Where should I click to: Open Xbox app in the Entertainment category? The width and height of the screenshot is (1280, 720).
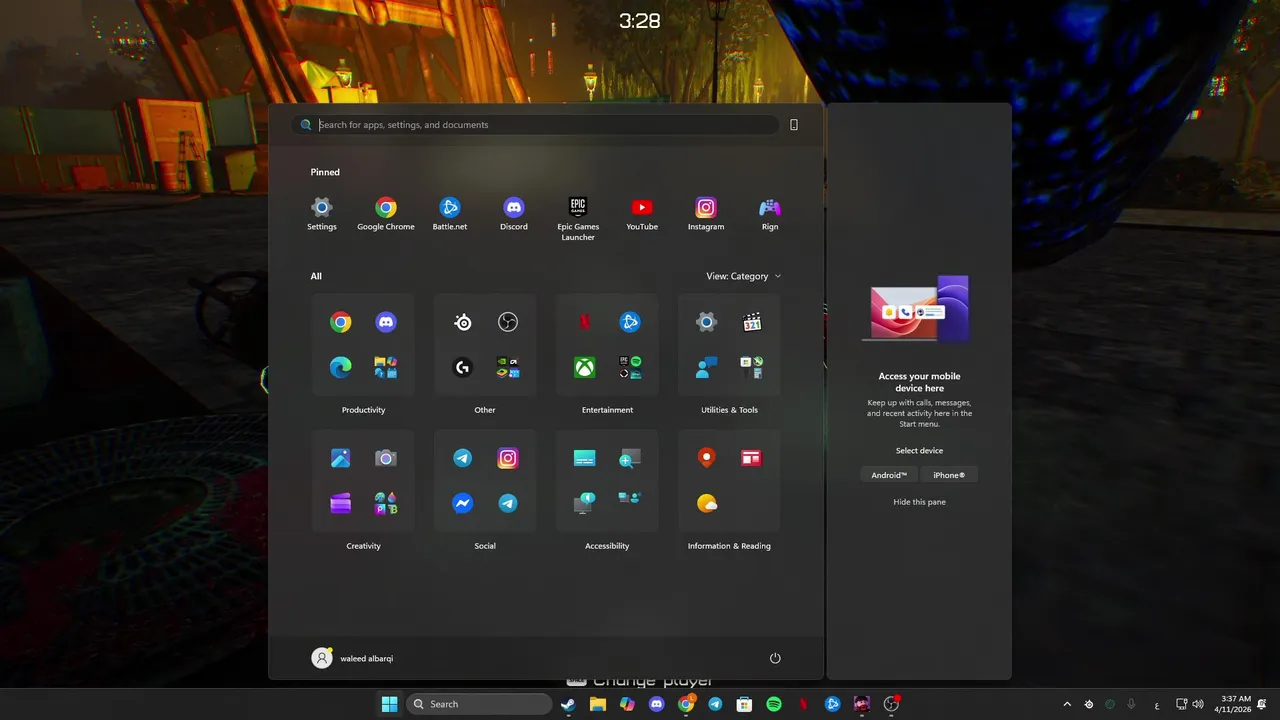coord(585,367)
